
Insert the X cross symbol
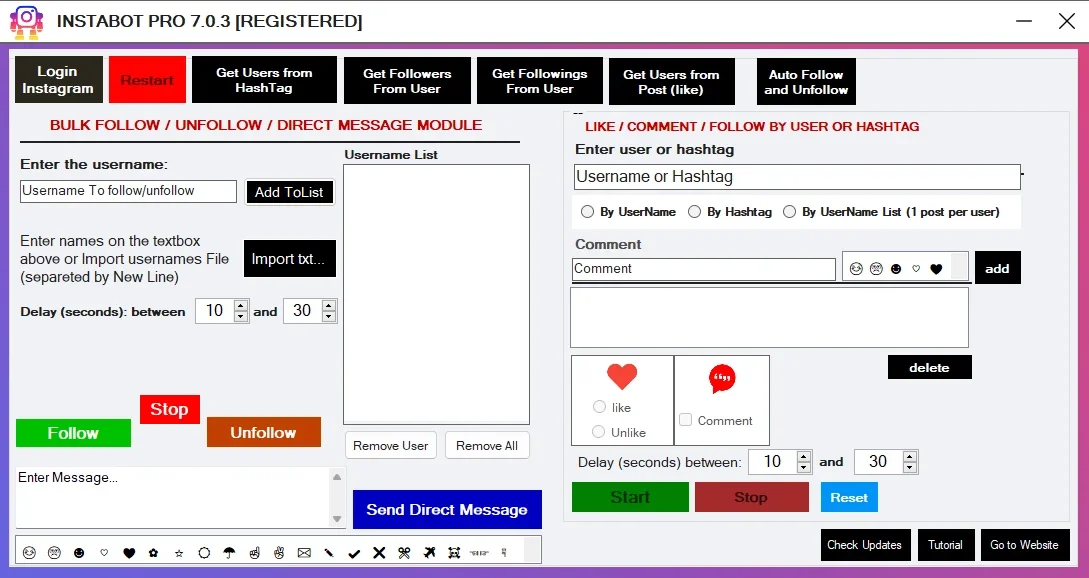pyautogui.click(x=379, y=553)
